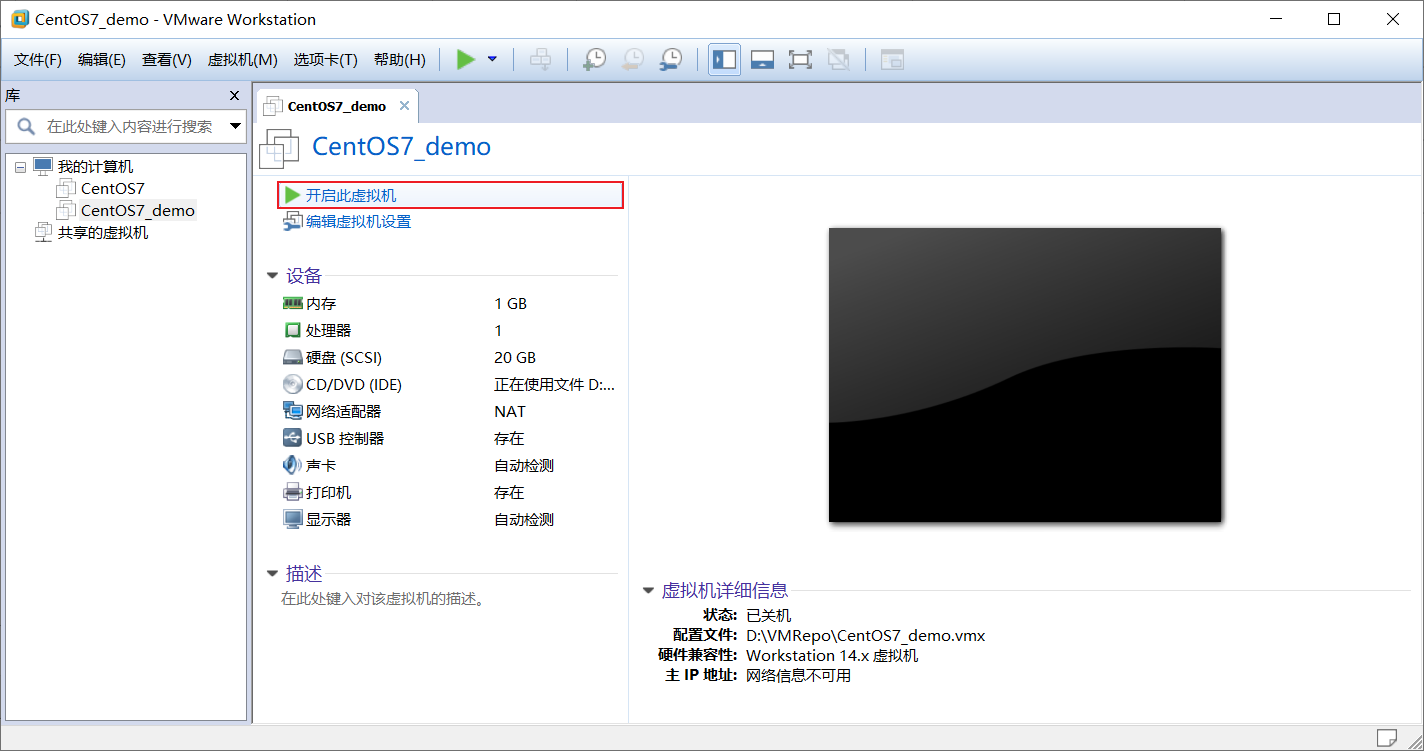Click the Workstation 14.x 虚拟机 compatibility text
Viewport: 1424px width, 751px height.
pyautogui.click(x=832, y=655)
